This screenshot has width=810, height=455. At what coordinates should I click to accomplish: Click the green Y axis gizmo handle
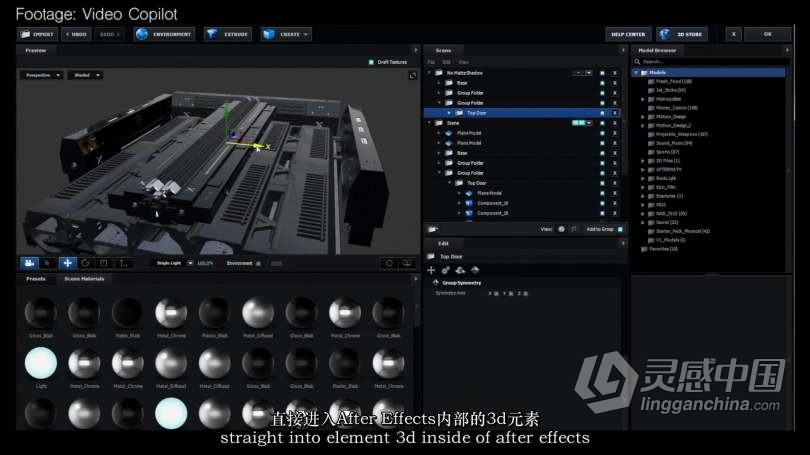point(226,111)
